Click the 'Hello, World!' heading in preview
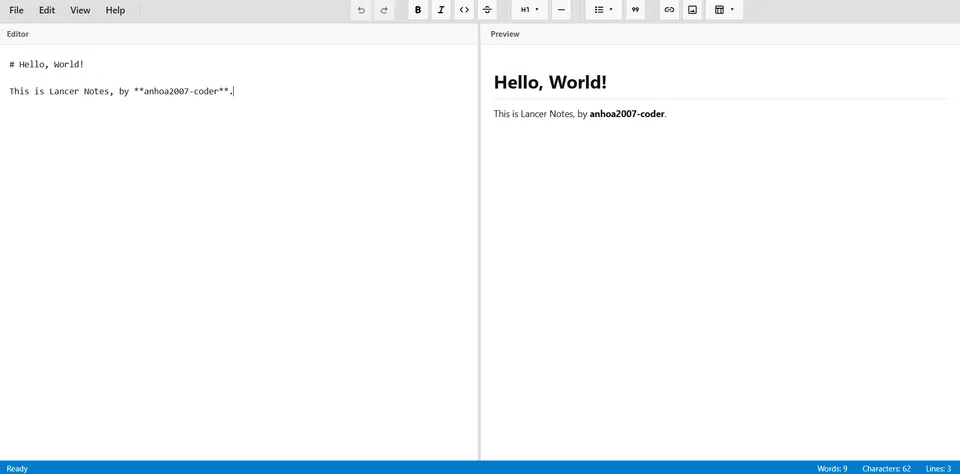 (x=550, y=82)
